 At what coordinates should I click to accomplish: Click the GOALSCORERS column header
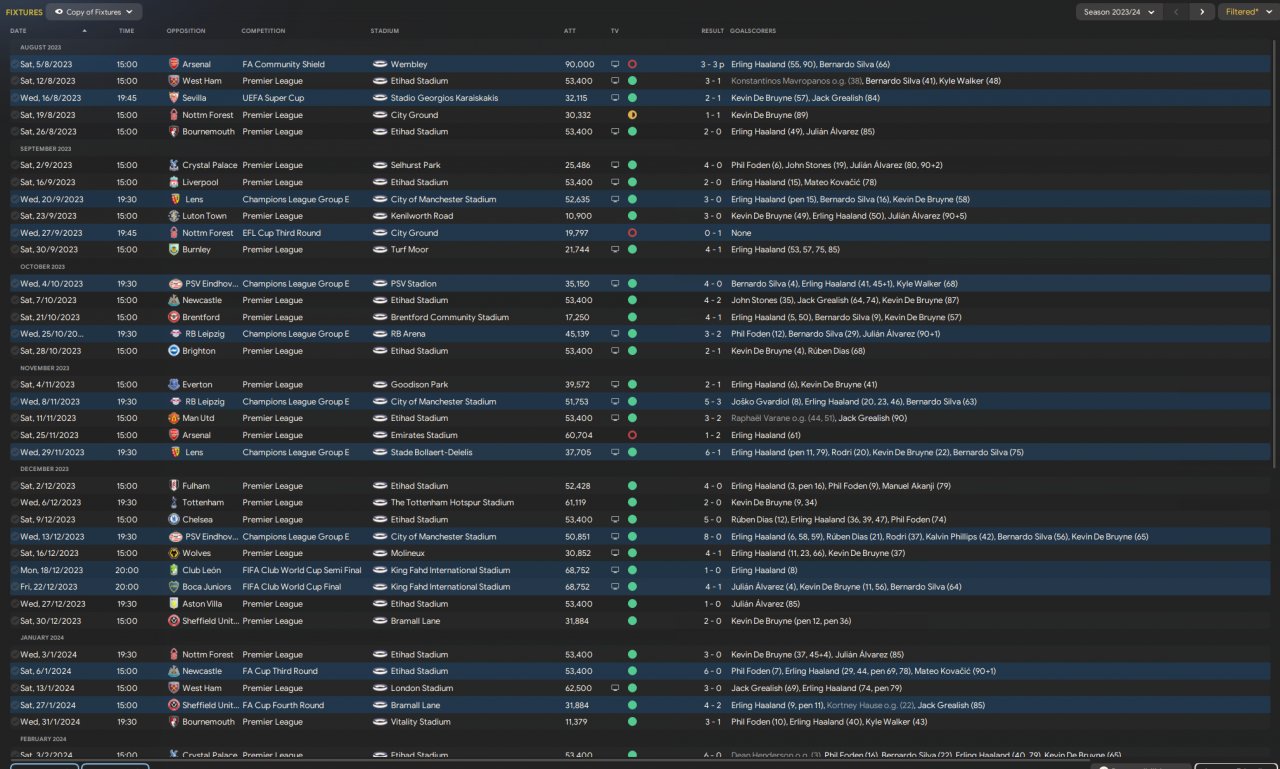pyautogui.click(x=753, y=31)
